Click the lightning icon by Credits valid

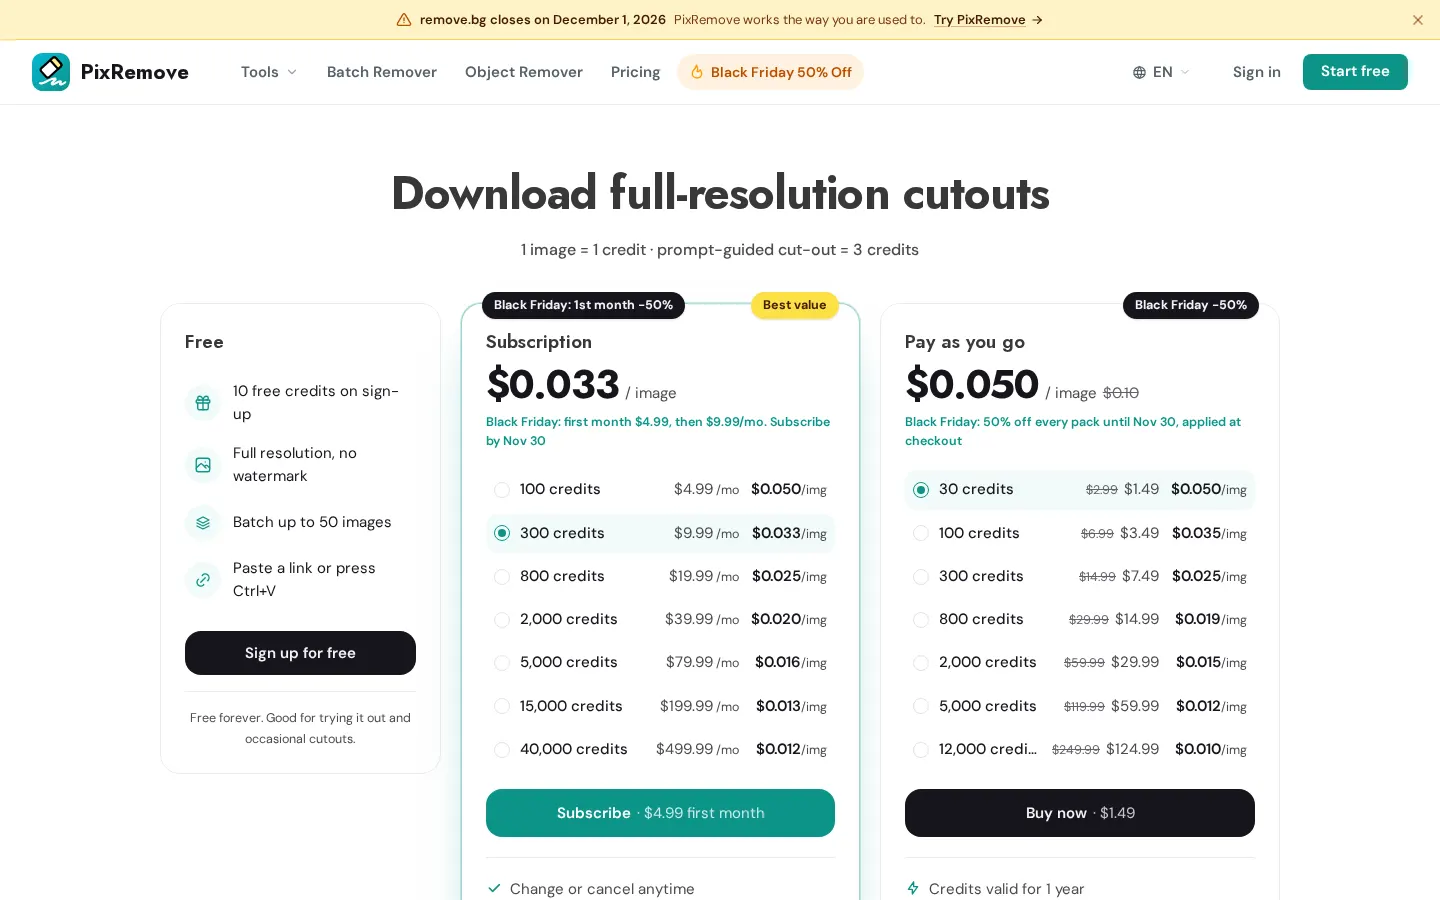[913, 888]
